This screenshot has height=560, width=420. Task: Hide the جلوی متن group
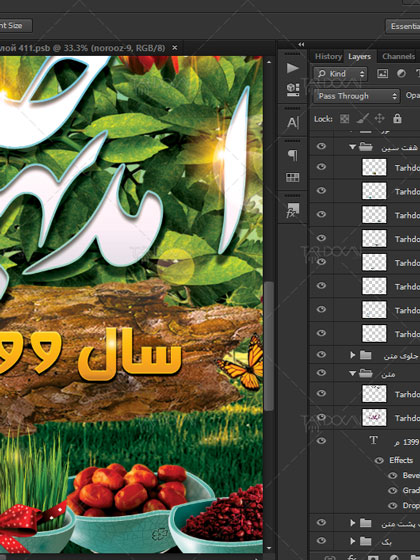pyautogui.click(x=321, y=354)
